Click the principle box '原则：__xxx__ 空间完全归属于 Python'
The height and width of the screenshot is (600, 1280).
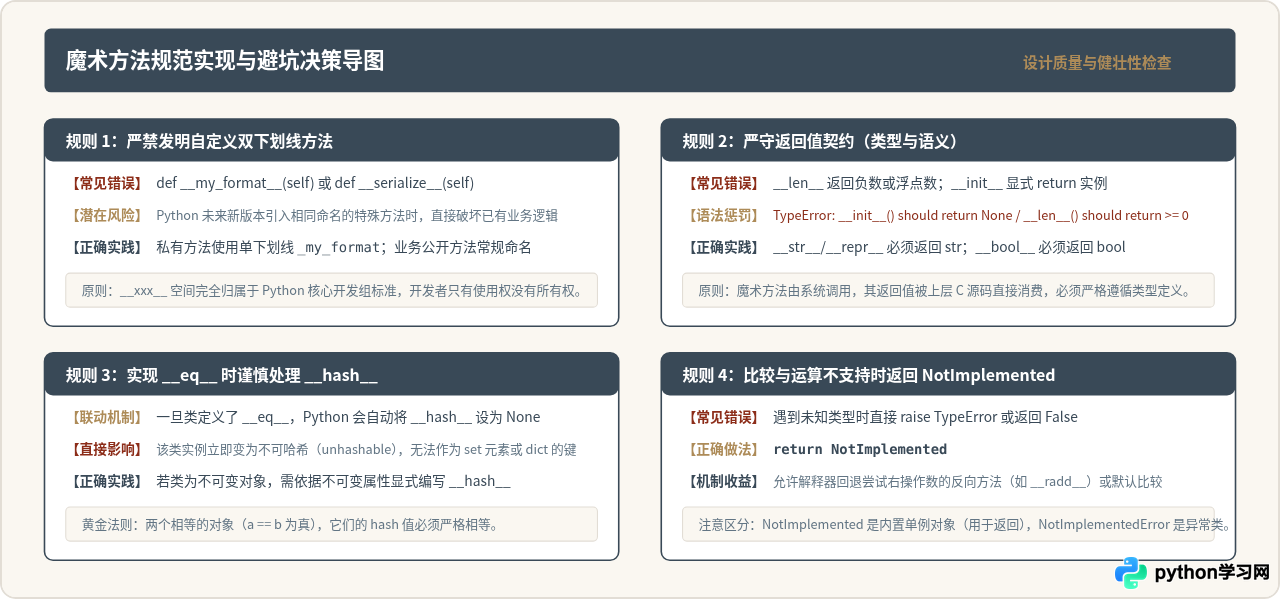point(331,290)
